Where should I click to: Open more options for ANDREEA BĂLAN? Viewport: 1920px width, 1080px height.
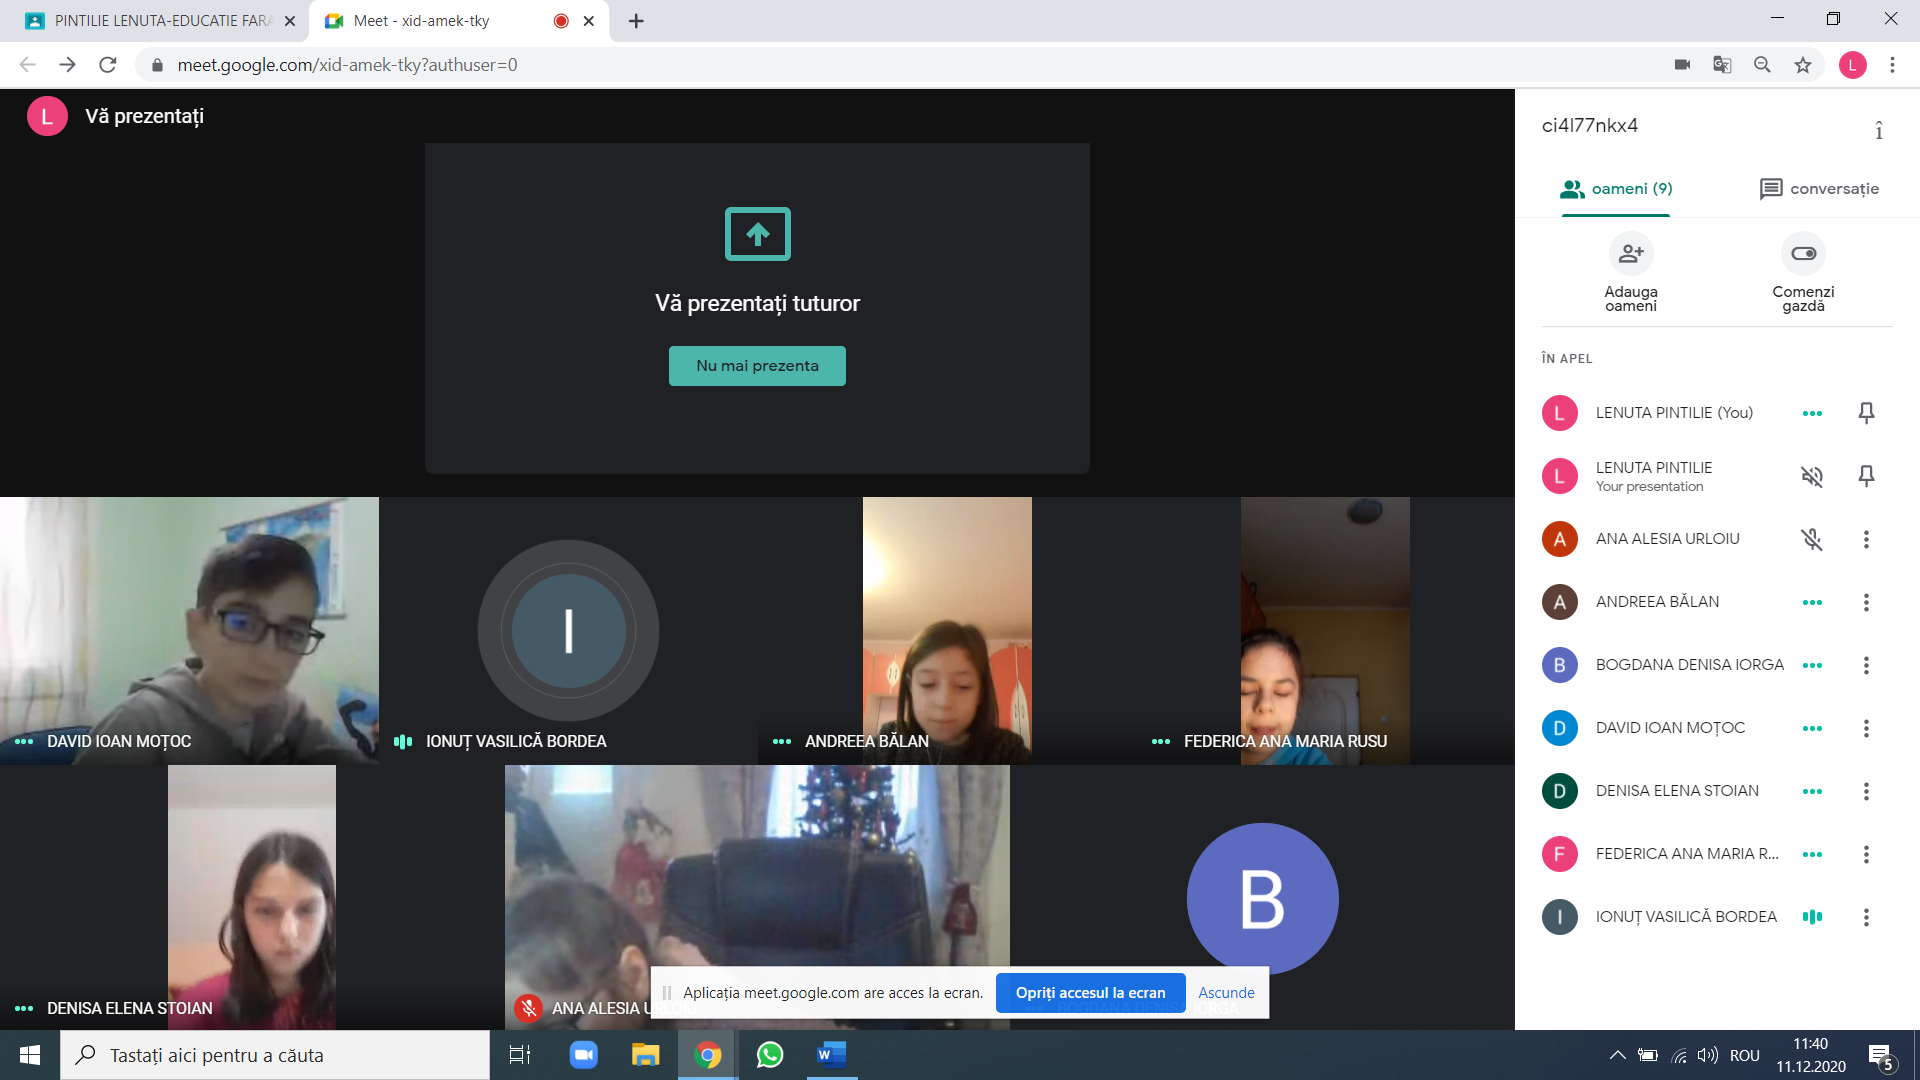click(1866, 602)
